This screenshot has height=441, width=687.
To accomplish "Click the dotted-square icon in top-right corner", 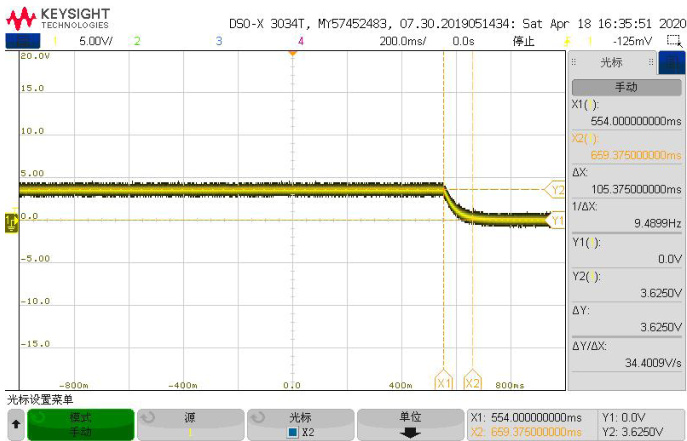I will click(673, 41).
